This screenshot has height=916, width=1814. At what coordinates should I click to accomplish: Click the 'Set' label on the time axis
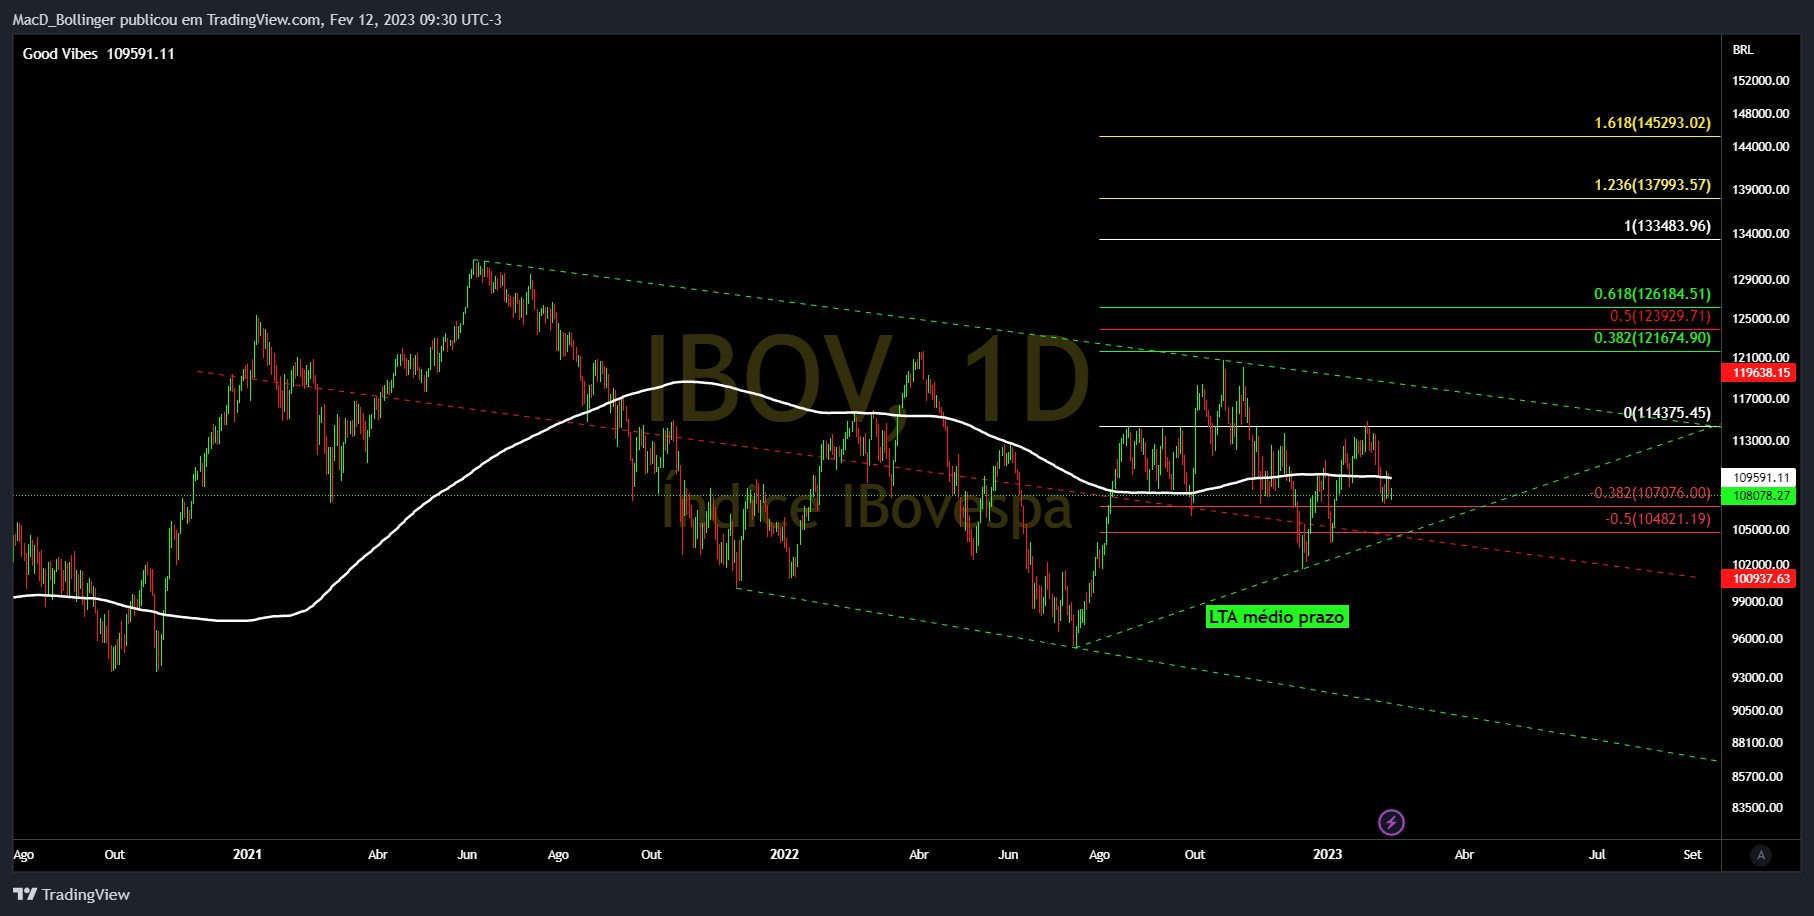(1692, 854)
